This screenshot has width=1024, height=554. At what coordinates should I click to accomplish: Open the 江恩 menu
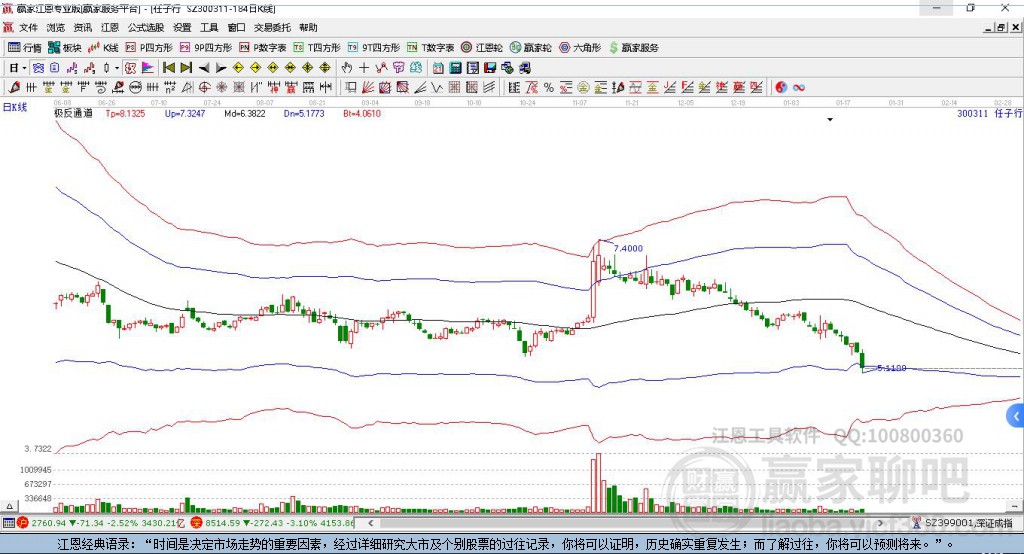tap(110, 27)
